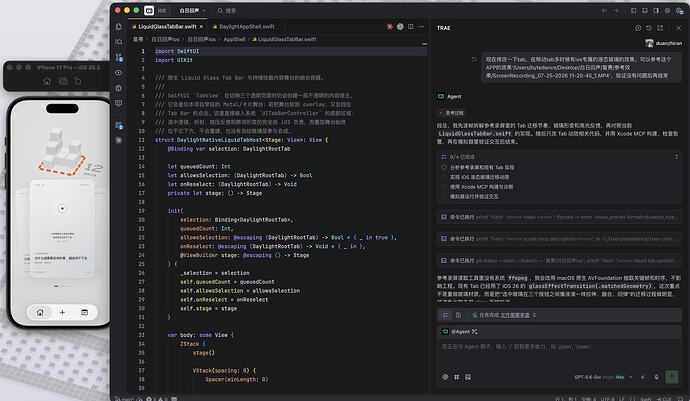690x401 pixels.
Task: Click the # context icon below input
Action: (x=456, y=377)
